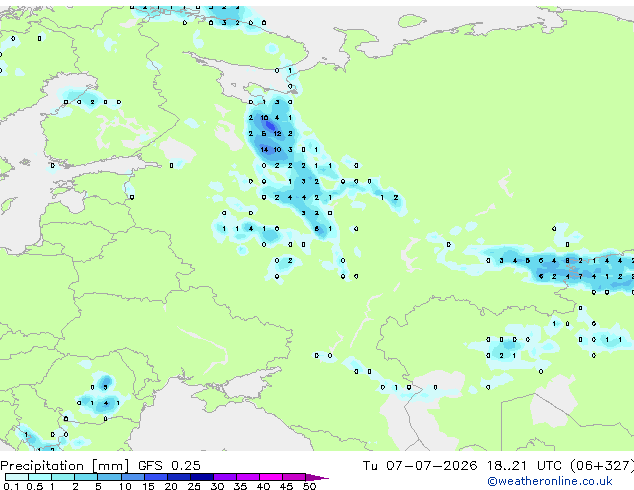The image size is (634, 490).
Task: Click the '0.1' legend scale label
Action: (x=11, y=486)
